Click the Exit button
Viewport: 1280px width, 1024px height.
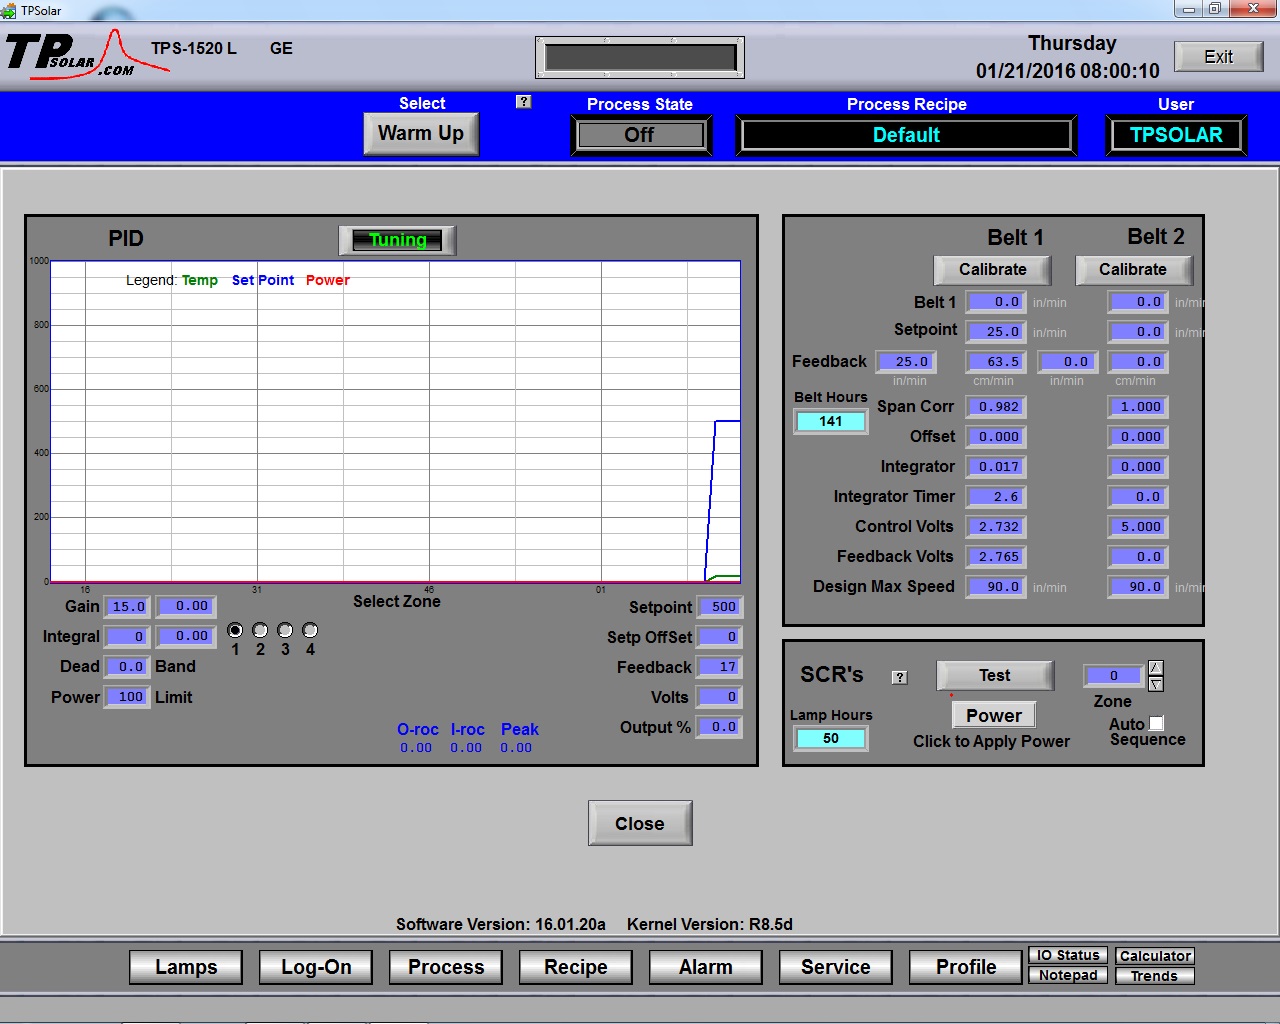pyautogui.click(x=1218, y=57)
